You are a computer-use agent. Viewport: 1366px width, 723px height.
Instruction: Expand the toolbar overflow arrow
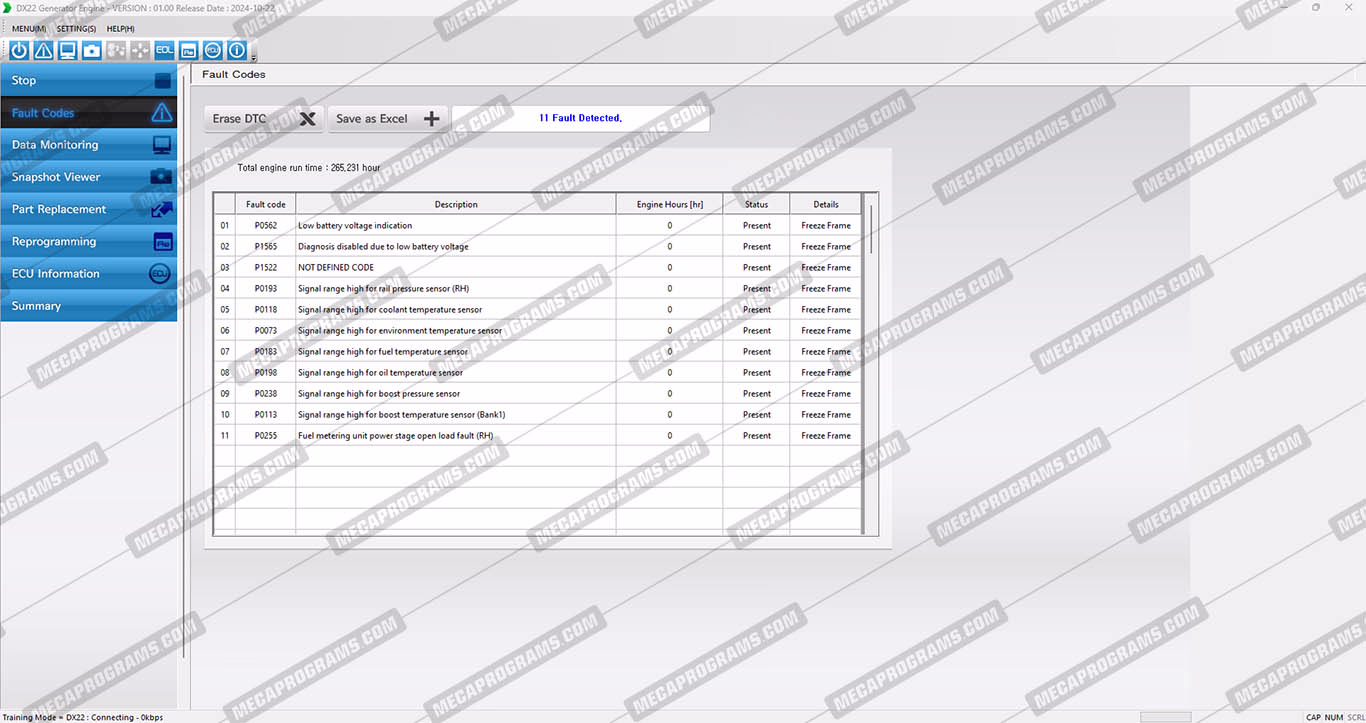[x=254, y=58]
